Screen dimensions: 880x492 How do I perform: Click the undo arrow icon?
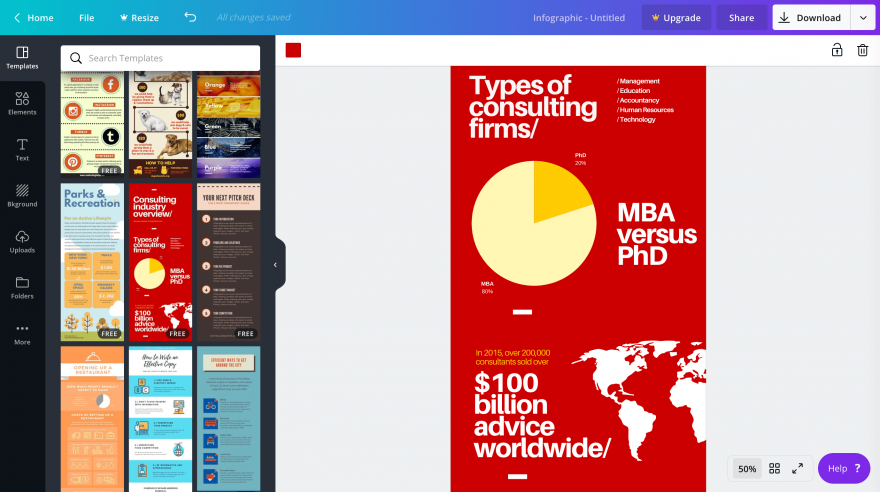(x=190, y=18)
